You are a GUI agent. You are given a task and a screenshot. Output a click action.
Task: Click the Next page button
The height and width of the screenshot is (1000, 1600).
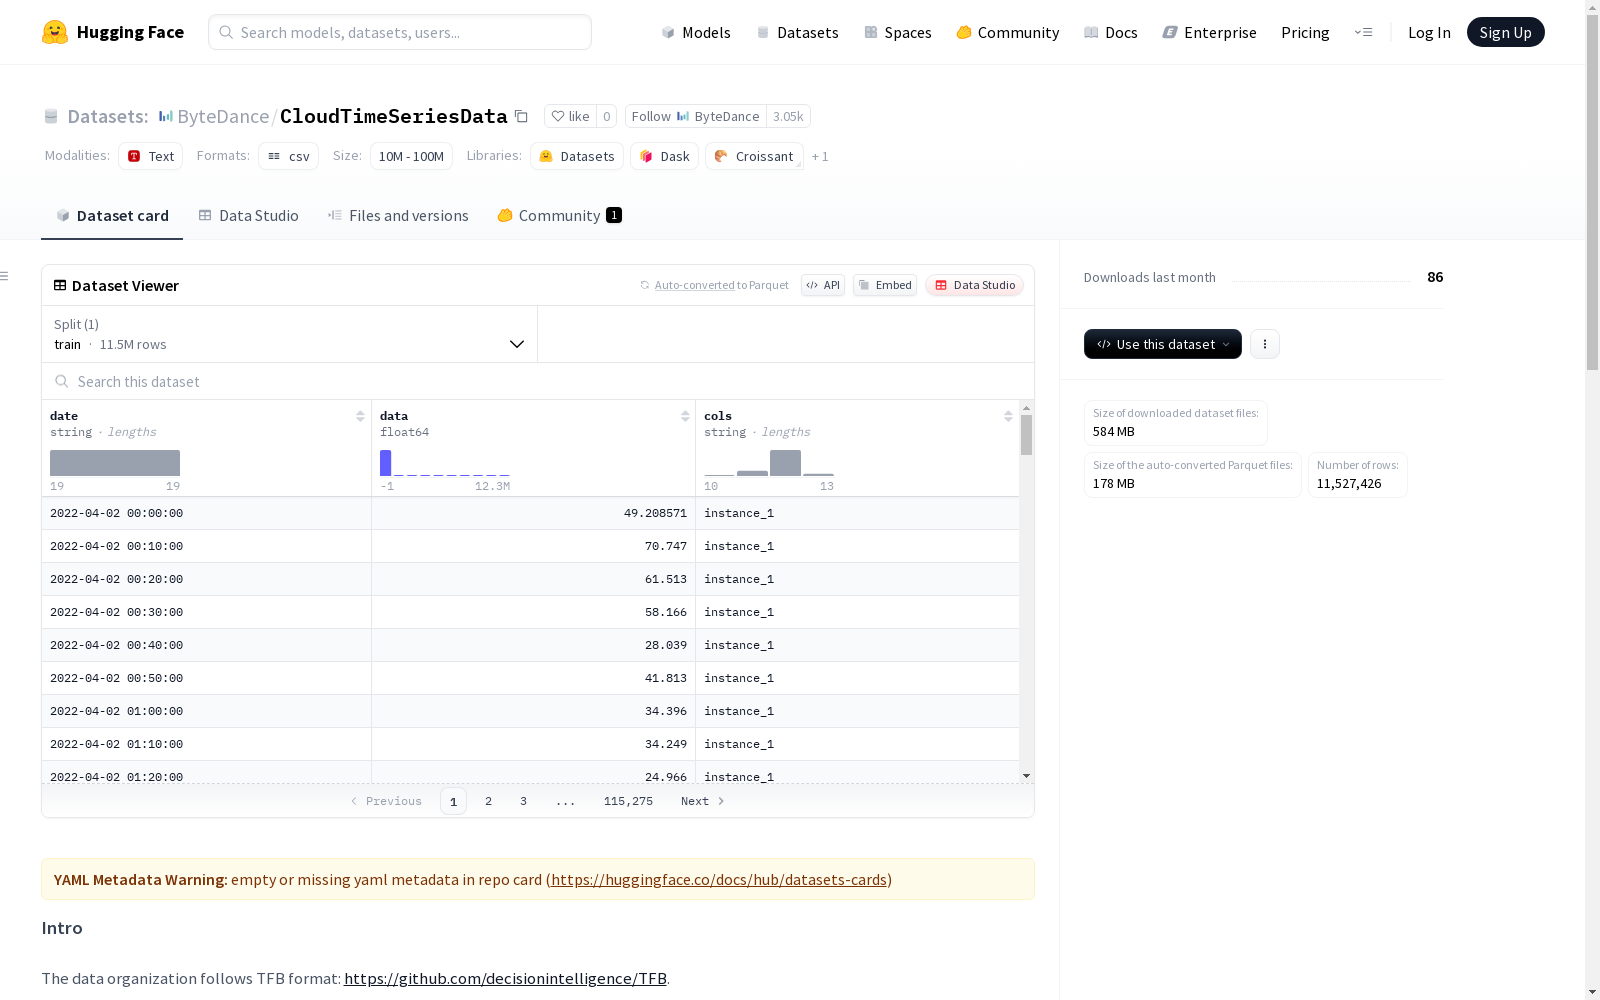(x=702, y=801)
